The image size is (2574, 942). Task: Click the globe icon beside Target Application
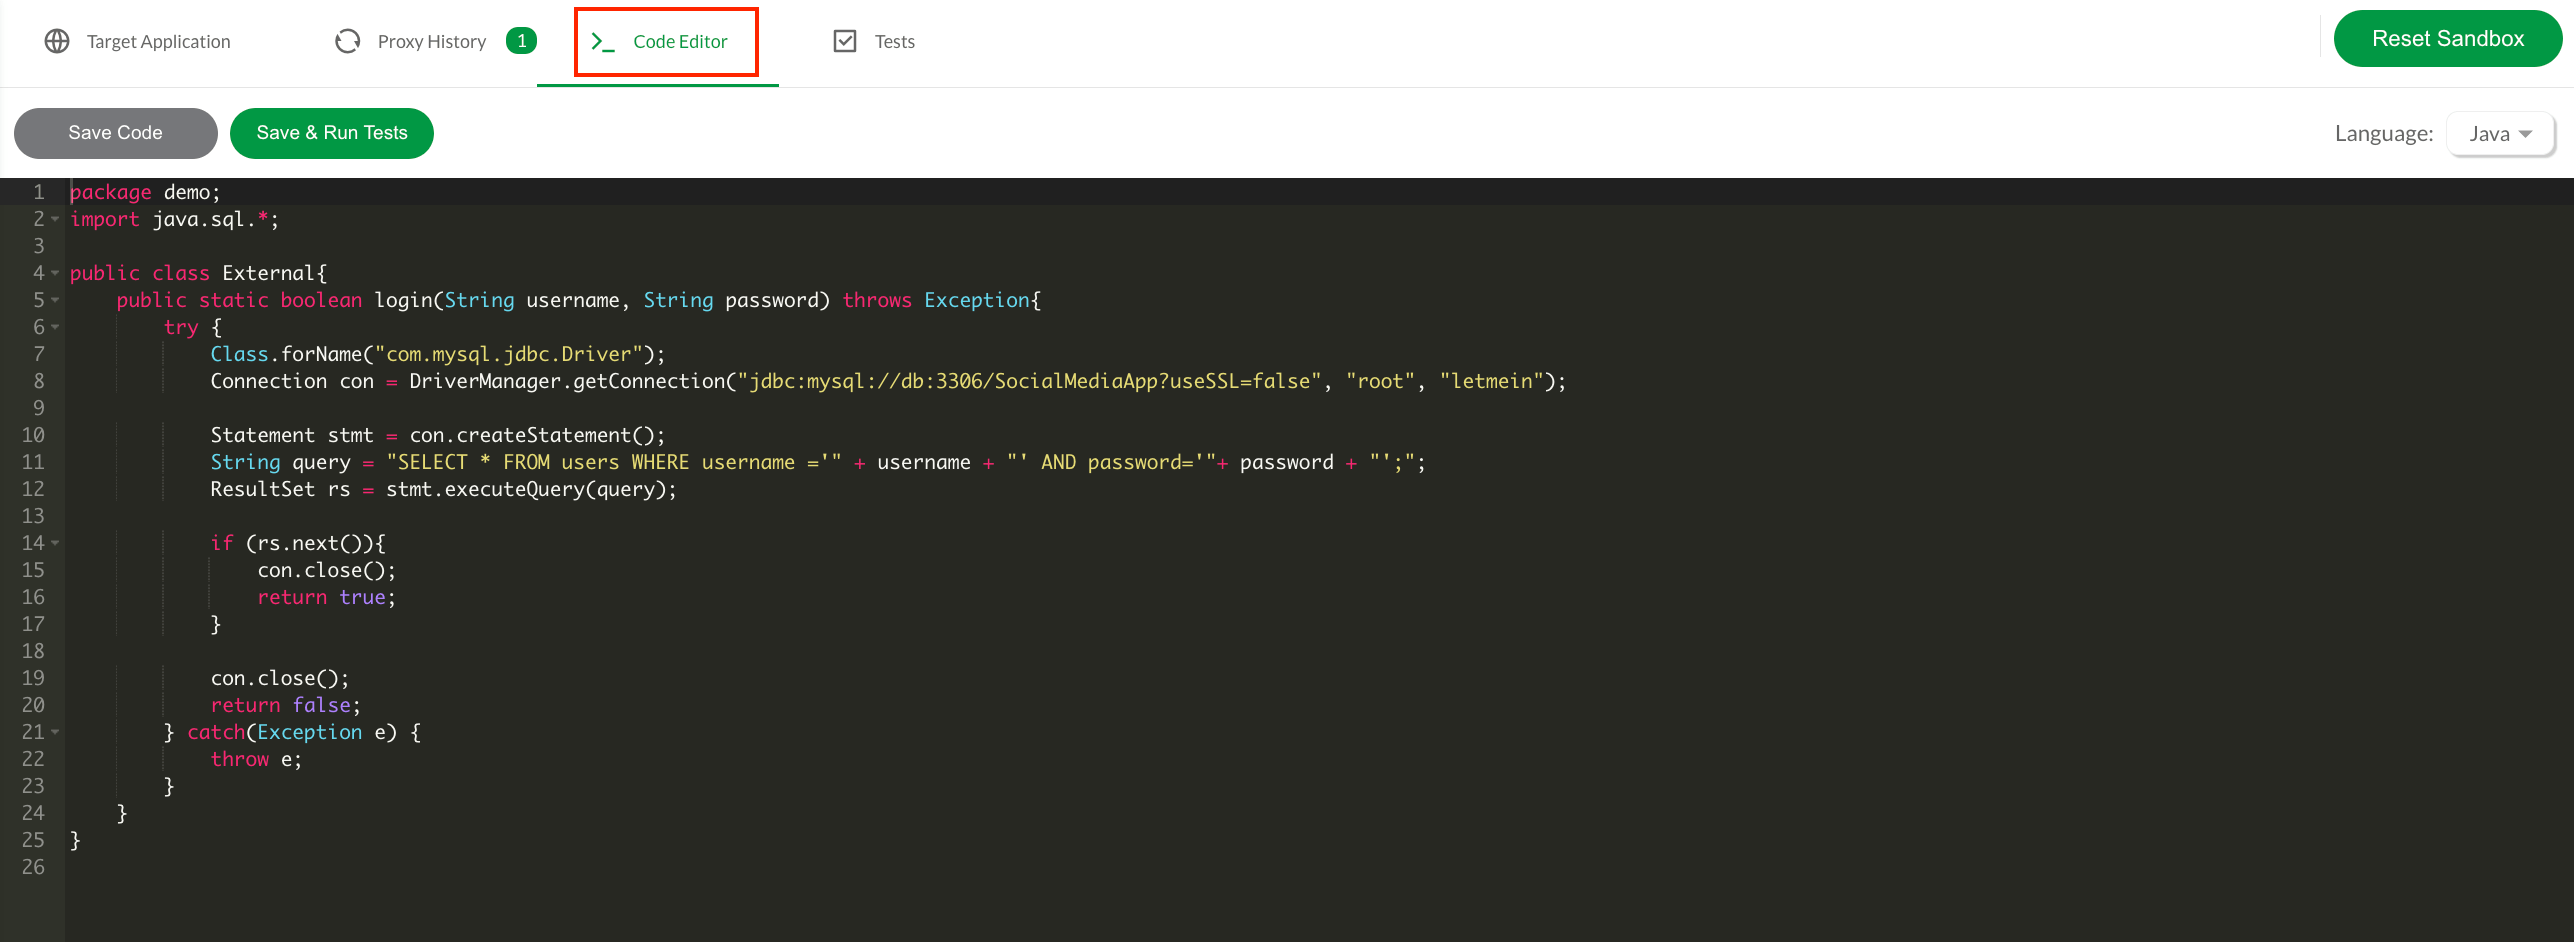[57, 41]
